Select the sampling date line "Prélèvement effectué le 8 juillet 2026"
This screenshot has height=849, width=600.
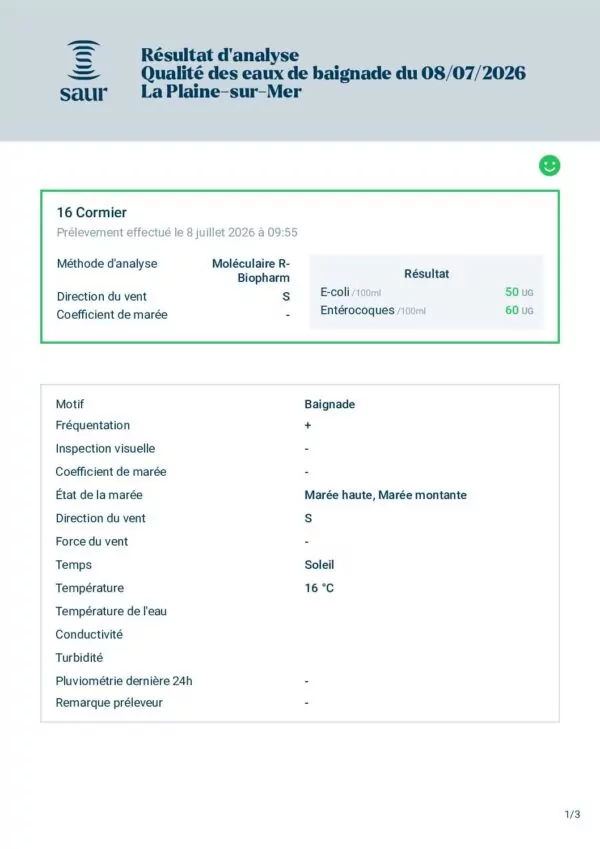click(155, 232)
